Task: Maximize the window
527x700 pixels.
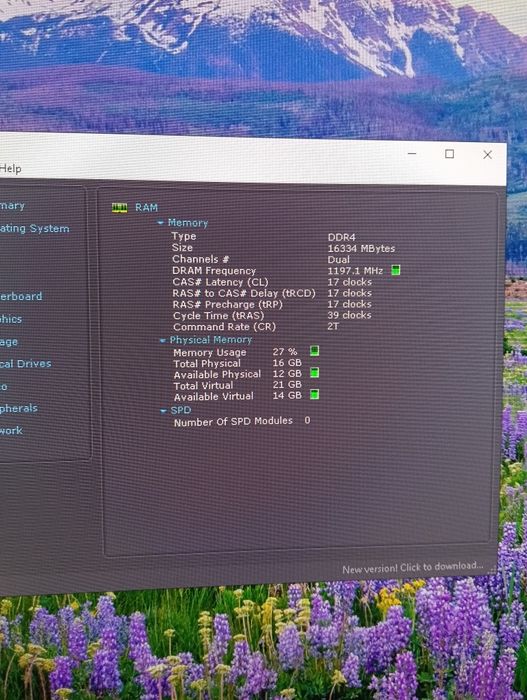Action: pos(450,154)
